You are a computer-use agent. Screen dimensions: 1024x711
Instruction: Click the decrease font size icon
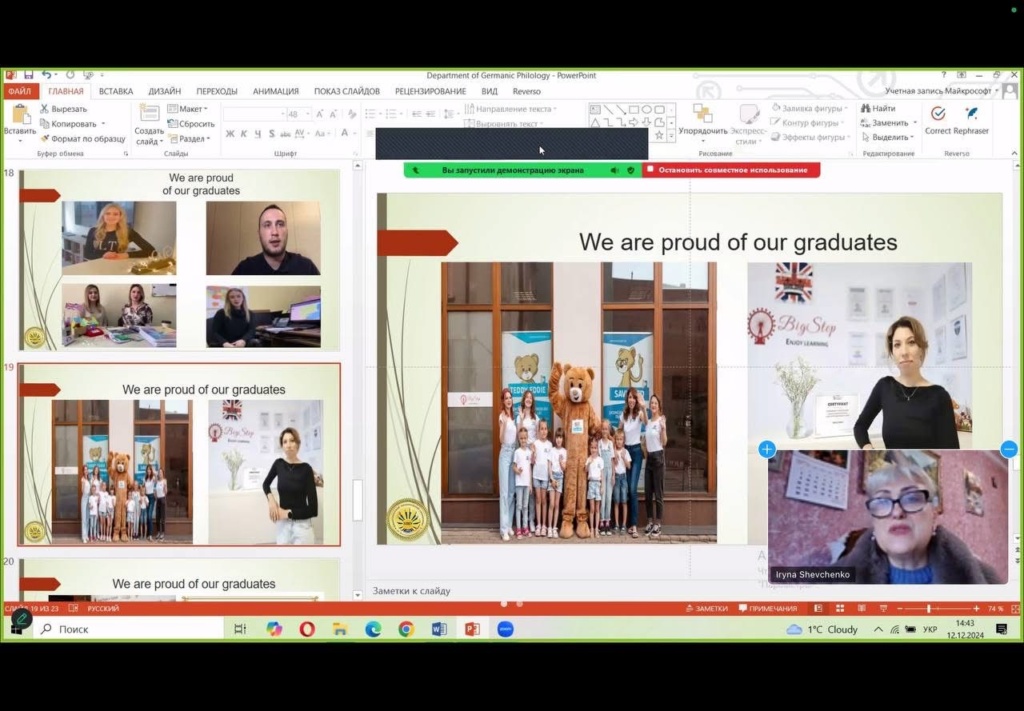click(332, 114)
